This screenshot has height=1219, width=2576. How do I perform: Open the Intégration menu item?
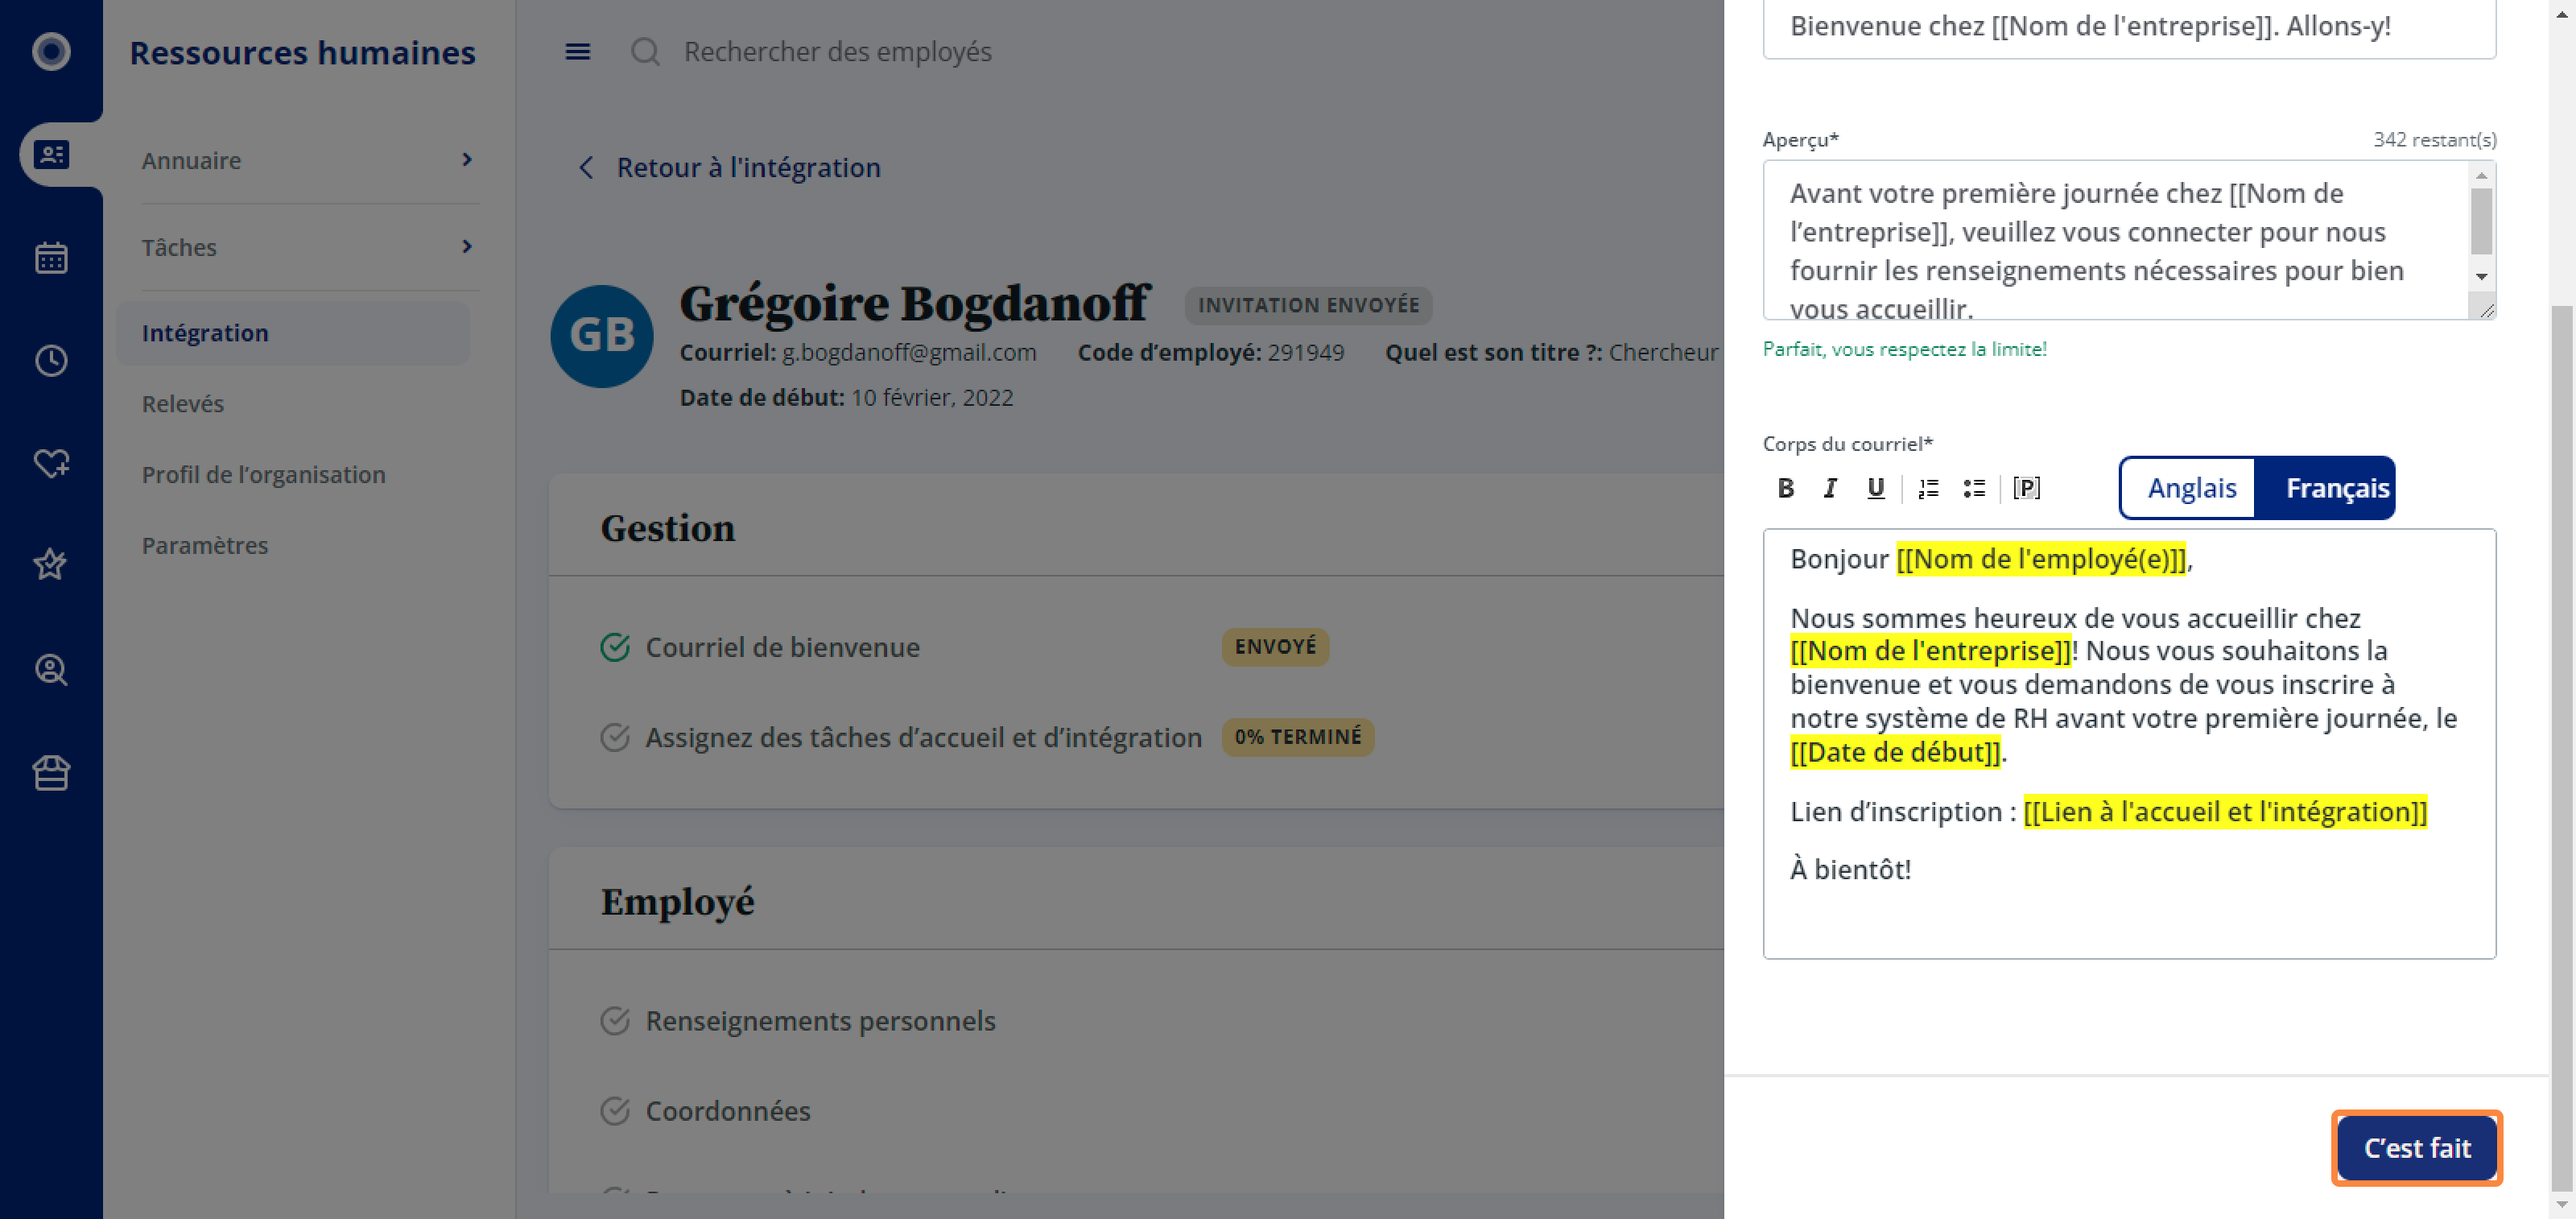click(x=293, y=333)
